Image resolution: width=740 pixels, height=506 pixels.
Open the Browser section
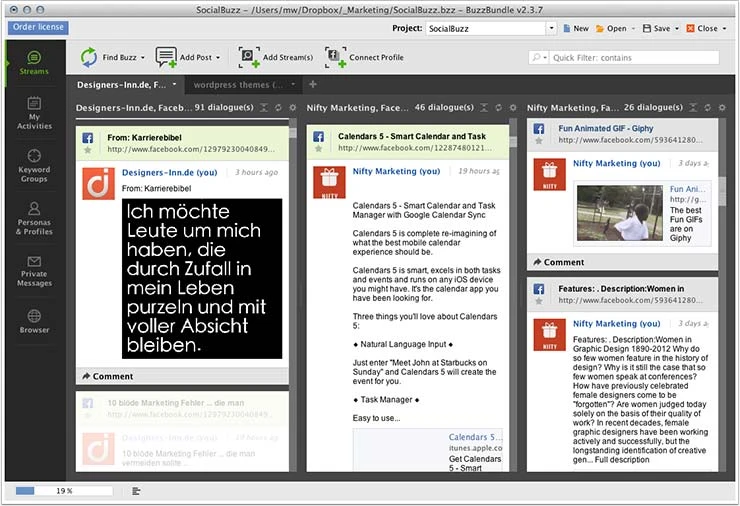click(34, 321)
